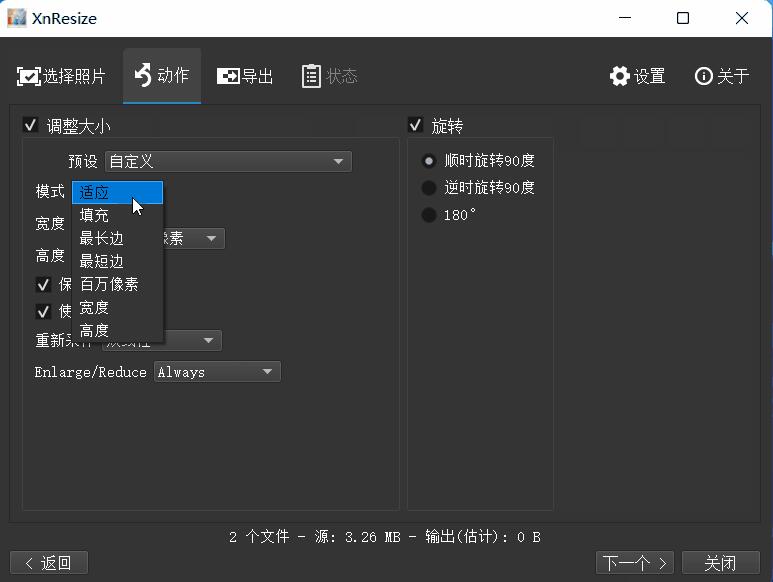Choose 填充 from the mode list
This screenshot has height=582, width=773.
[95, 215]
